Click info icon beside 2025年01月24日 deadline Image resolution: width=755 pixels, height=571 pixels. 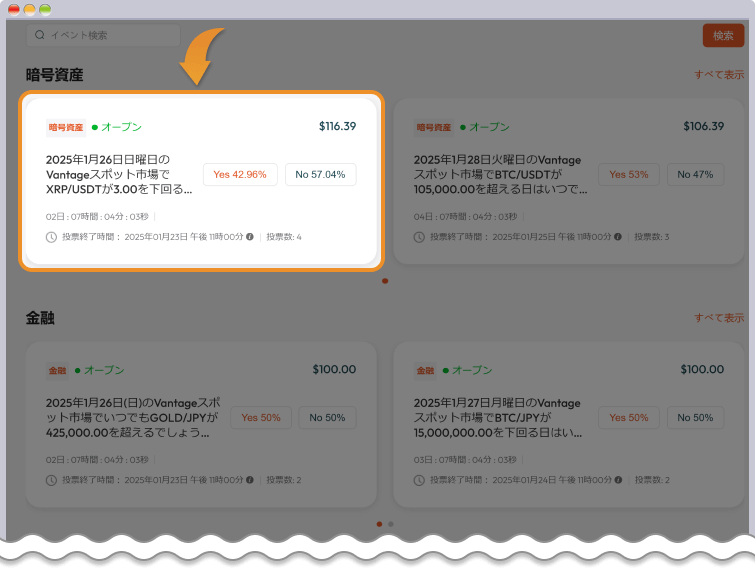pos(618,480)
